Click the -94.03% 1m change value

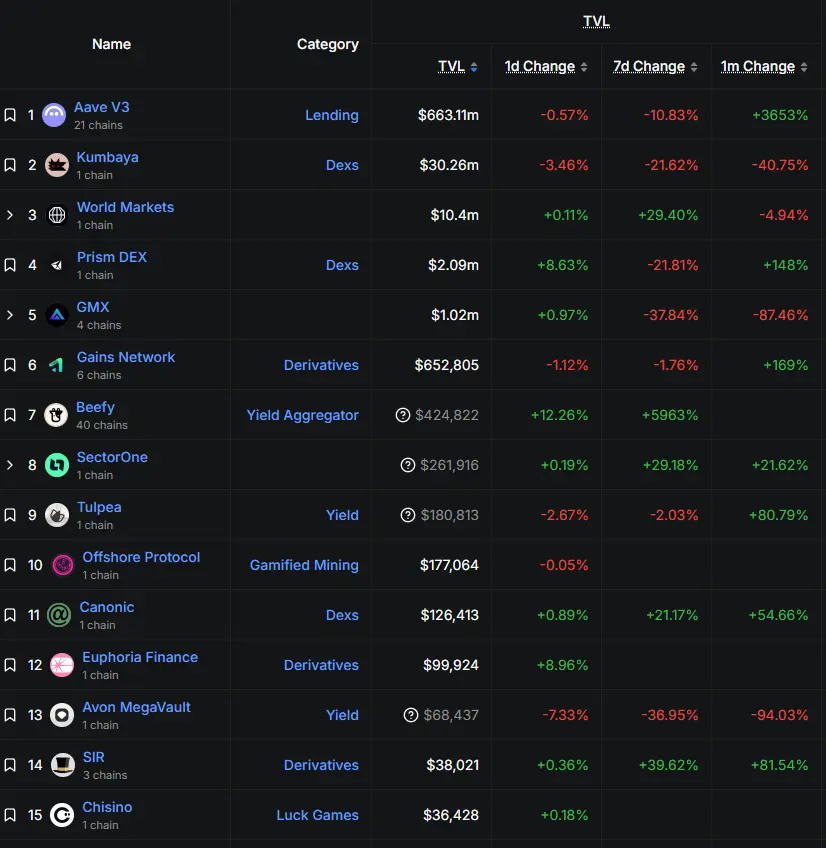click(779, 715)
